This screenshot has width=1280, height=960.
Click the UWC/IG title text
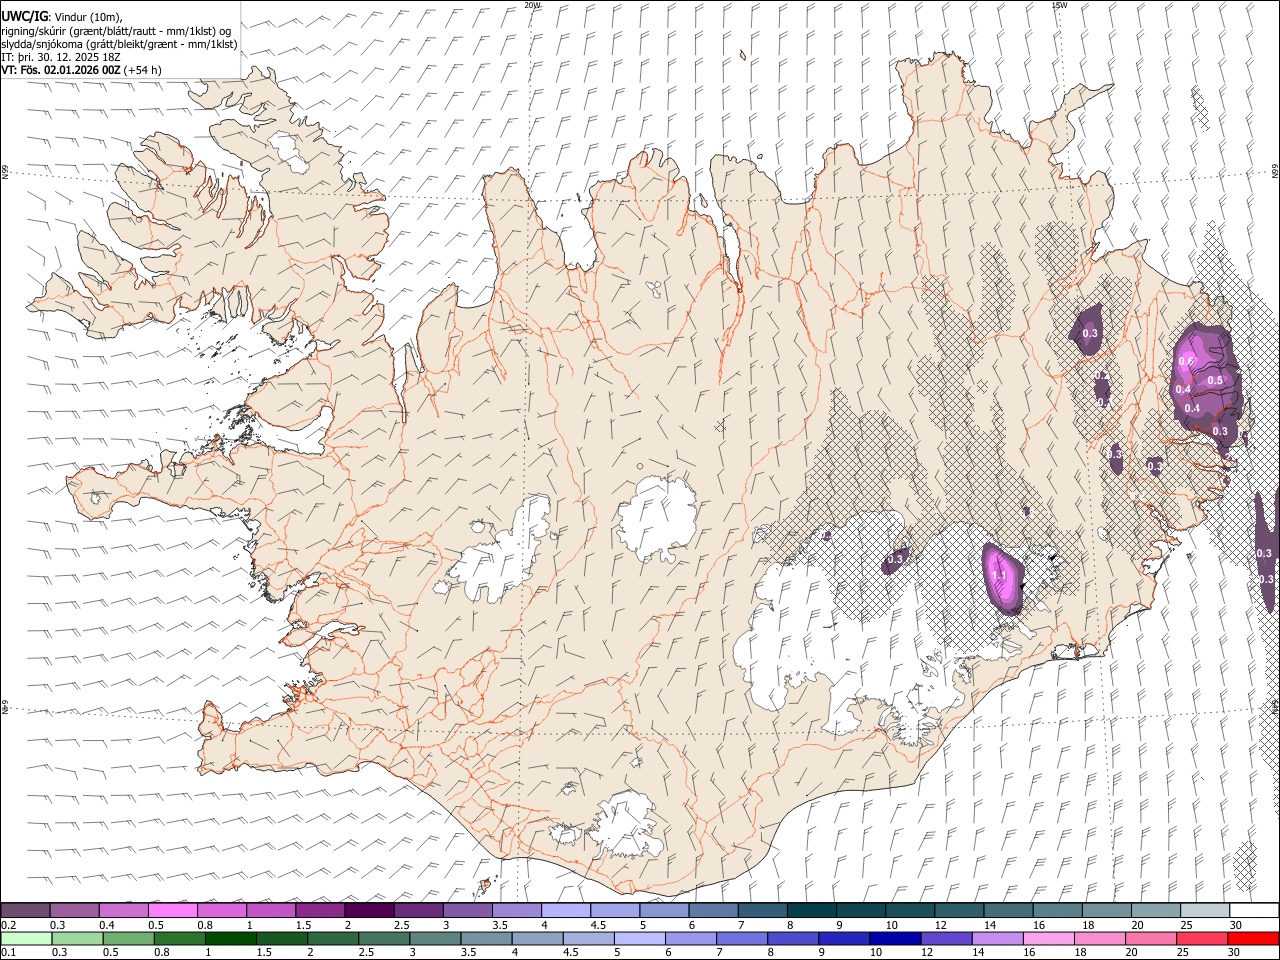[x=25, y=16]
